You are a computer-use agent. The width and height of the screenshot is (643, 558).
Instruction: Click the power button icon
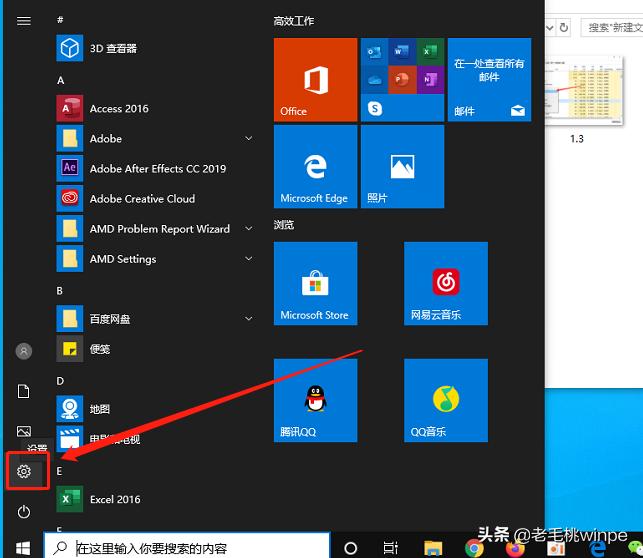coord(24,512)
